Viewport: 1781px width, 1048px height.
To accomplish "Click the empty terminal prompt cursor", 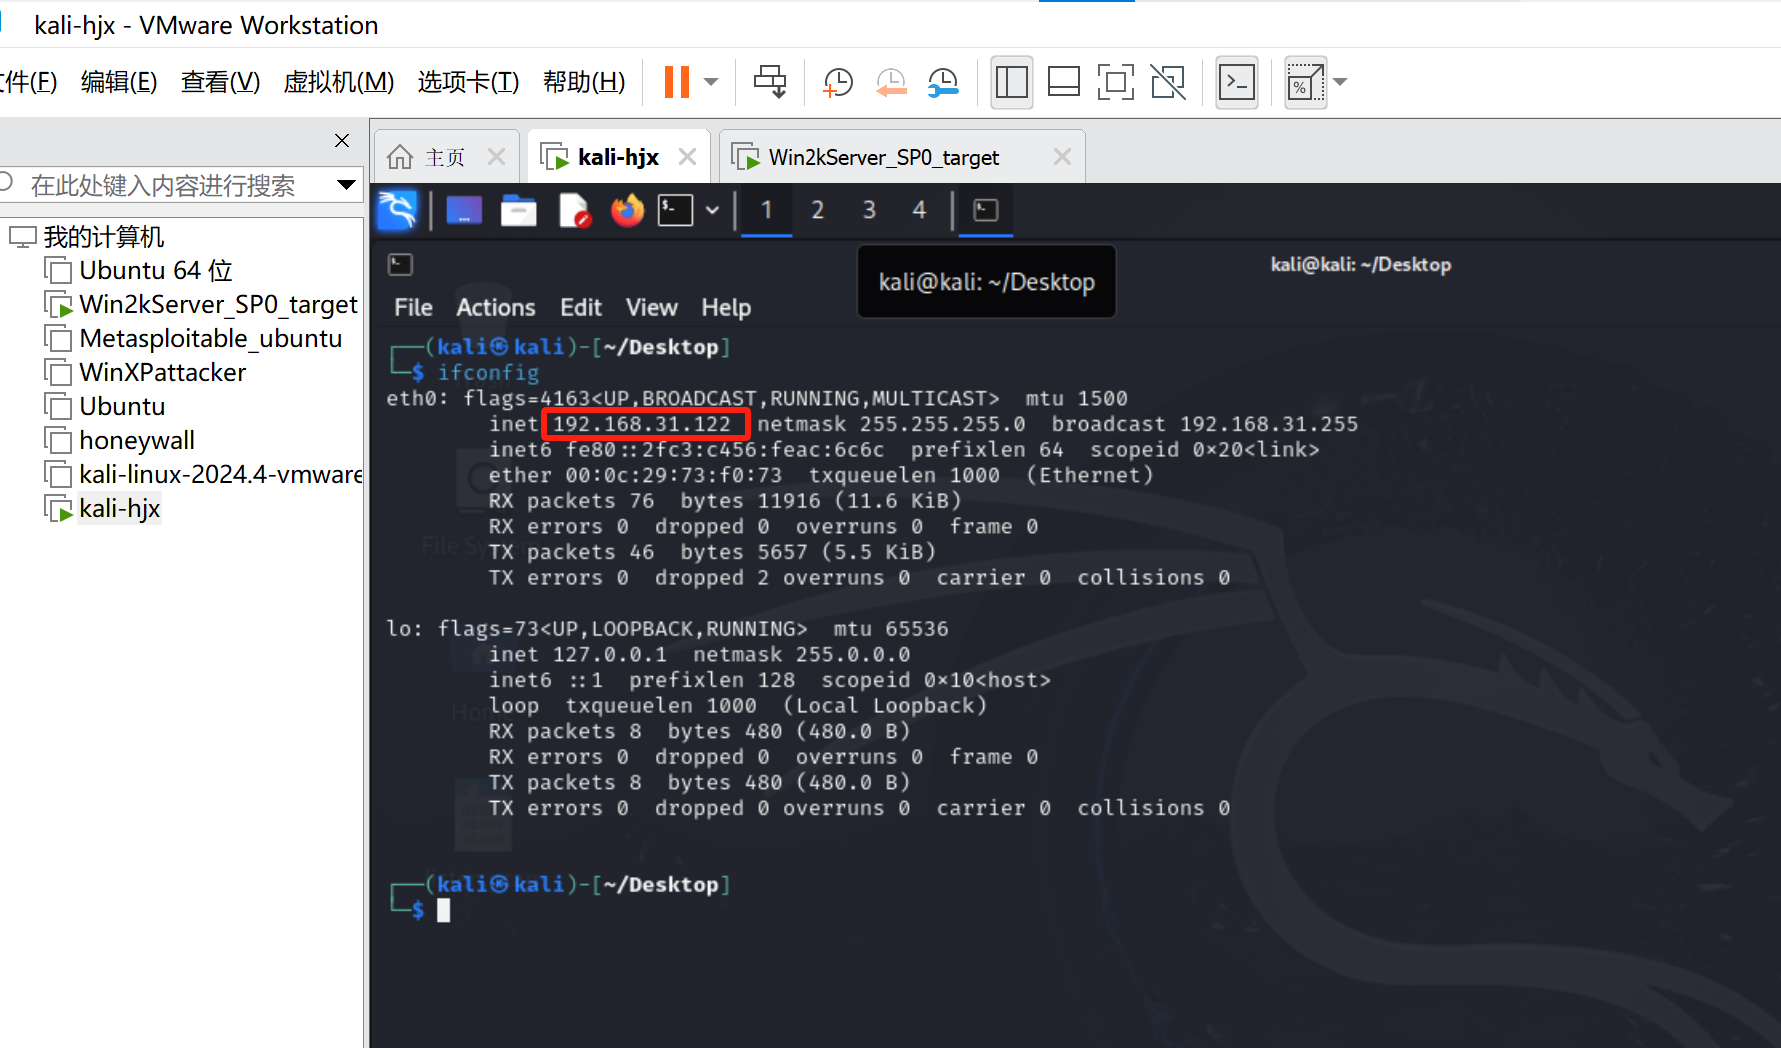I will [x=443, y=910].
